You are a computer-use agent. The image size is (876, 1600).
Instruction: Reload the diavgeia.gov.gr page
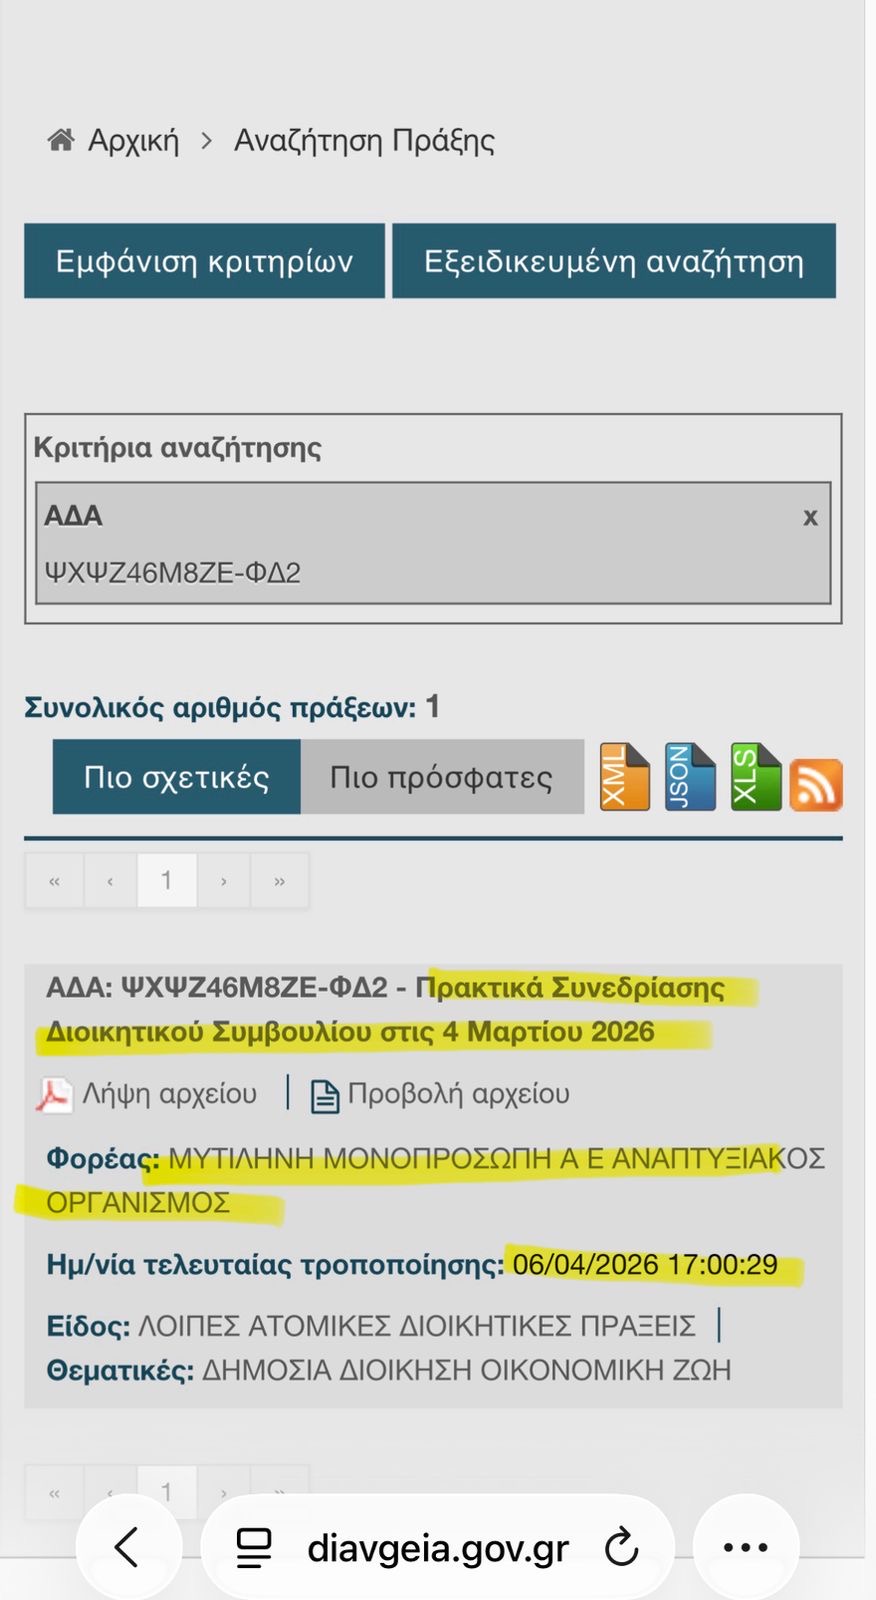tap(621, 1547)
